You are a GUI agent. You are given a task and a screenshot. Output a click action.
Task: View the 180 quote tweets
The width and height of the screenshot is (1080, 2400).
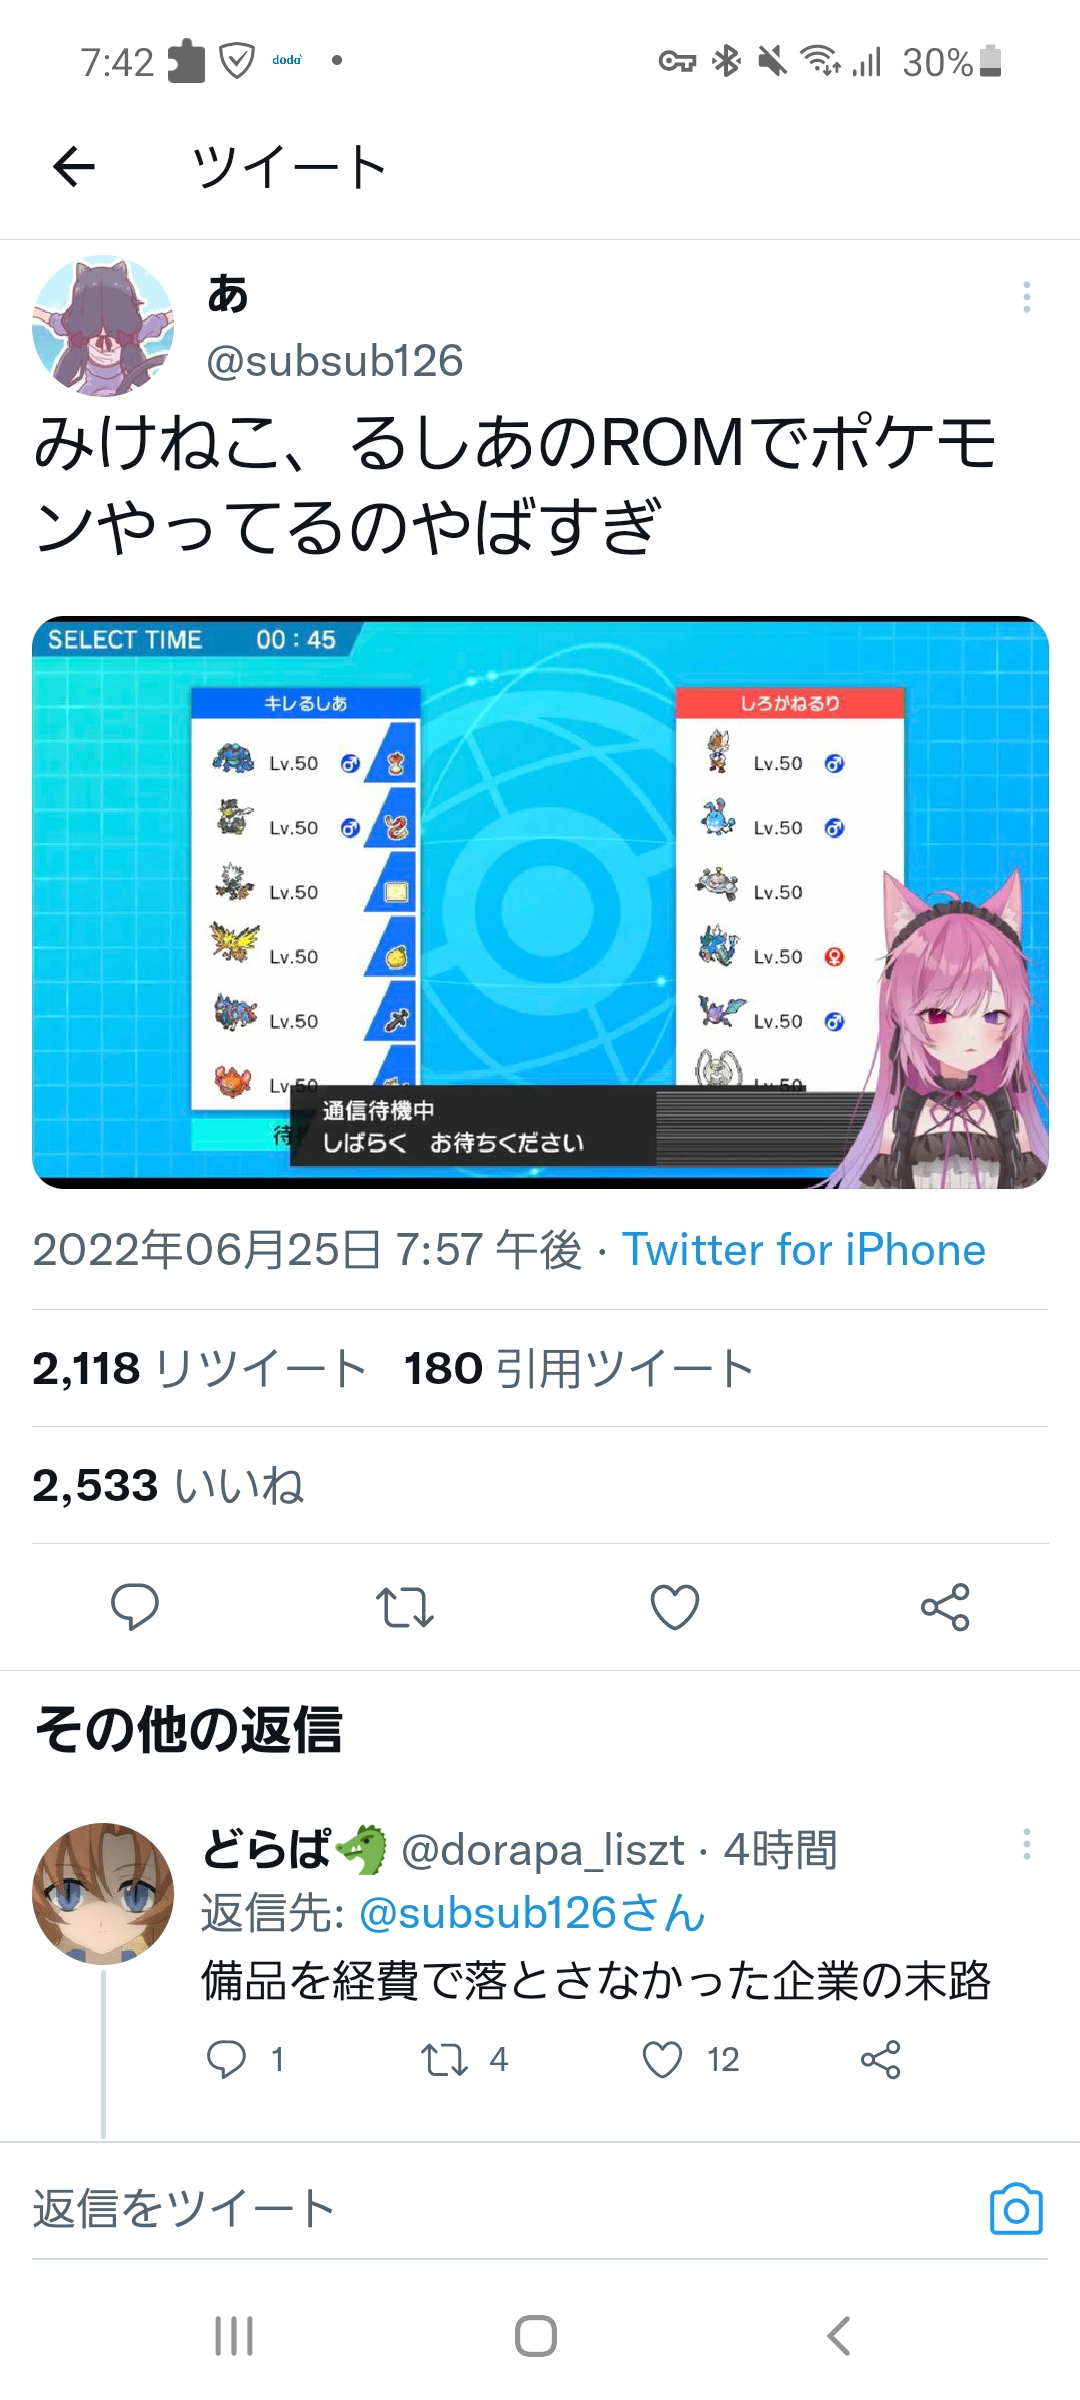pos(578,1368)
